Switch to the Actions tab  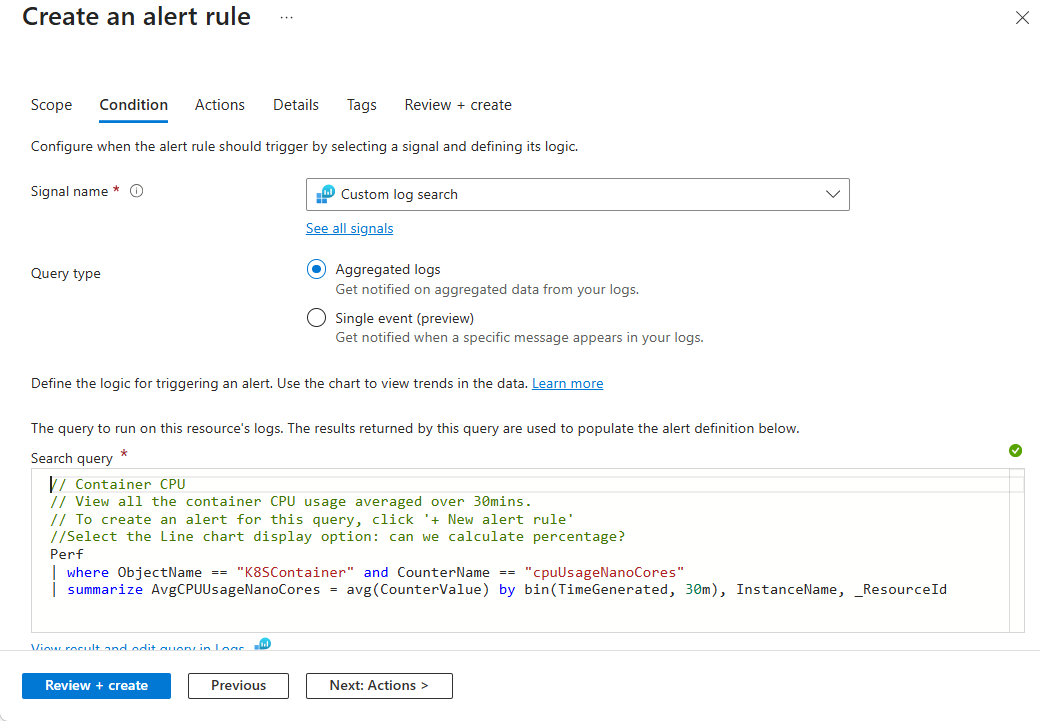coord(220,105)
